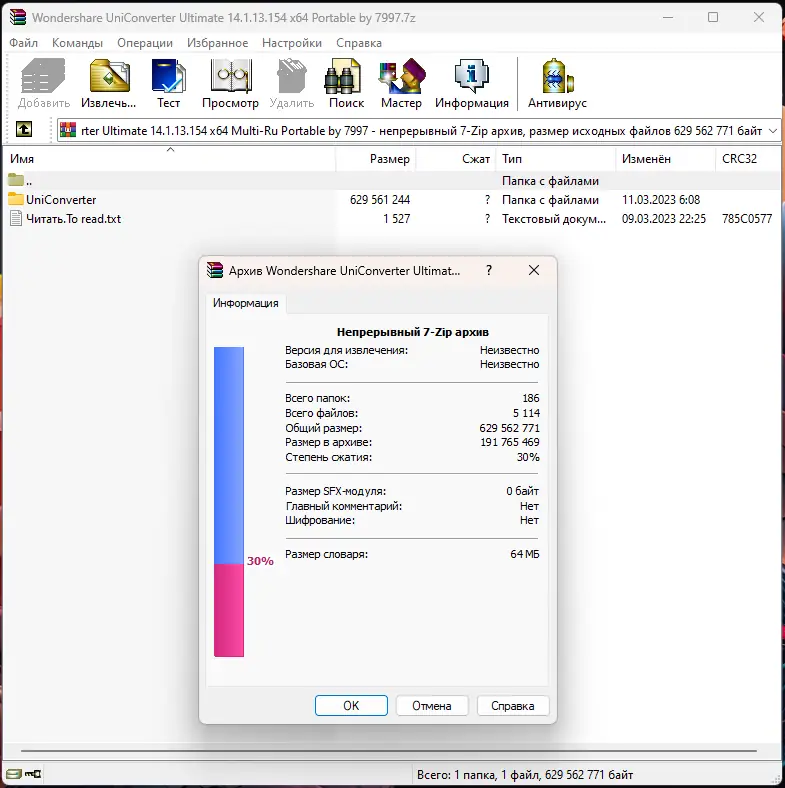Sort by the CRC32 column header
Image resolution: width=785 pixels, height=788 pixels.
pyautogui.click(x=748, y=159)
